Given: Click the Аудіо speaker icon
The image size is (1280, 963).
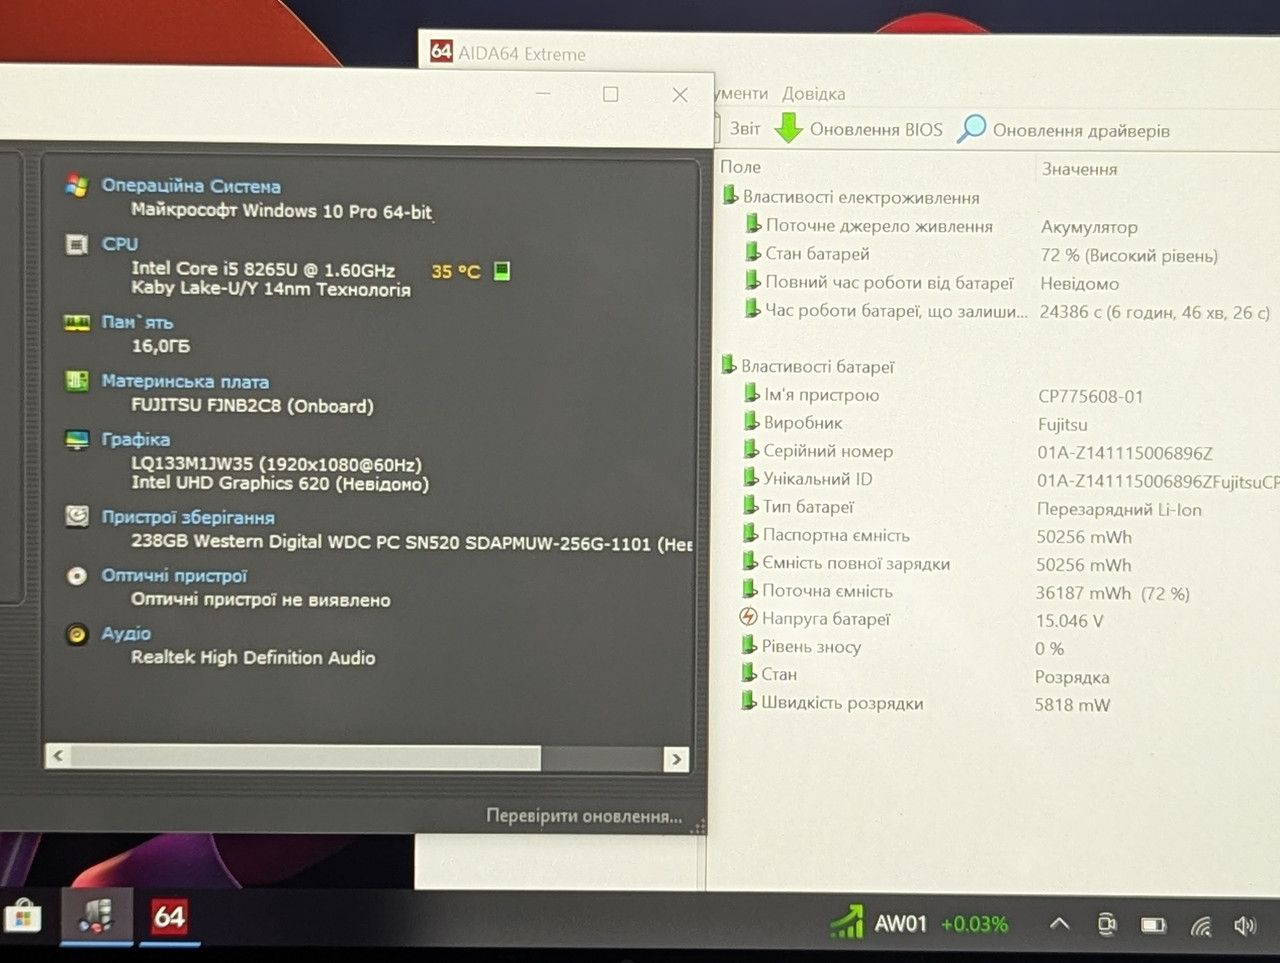Looking at the screenshot, I should click(77, 634).
